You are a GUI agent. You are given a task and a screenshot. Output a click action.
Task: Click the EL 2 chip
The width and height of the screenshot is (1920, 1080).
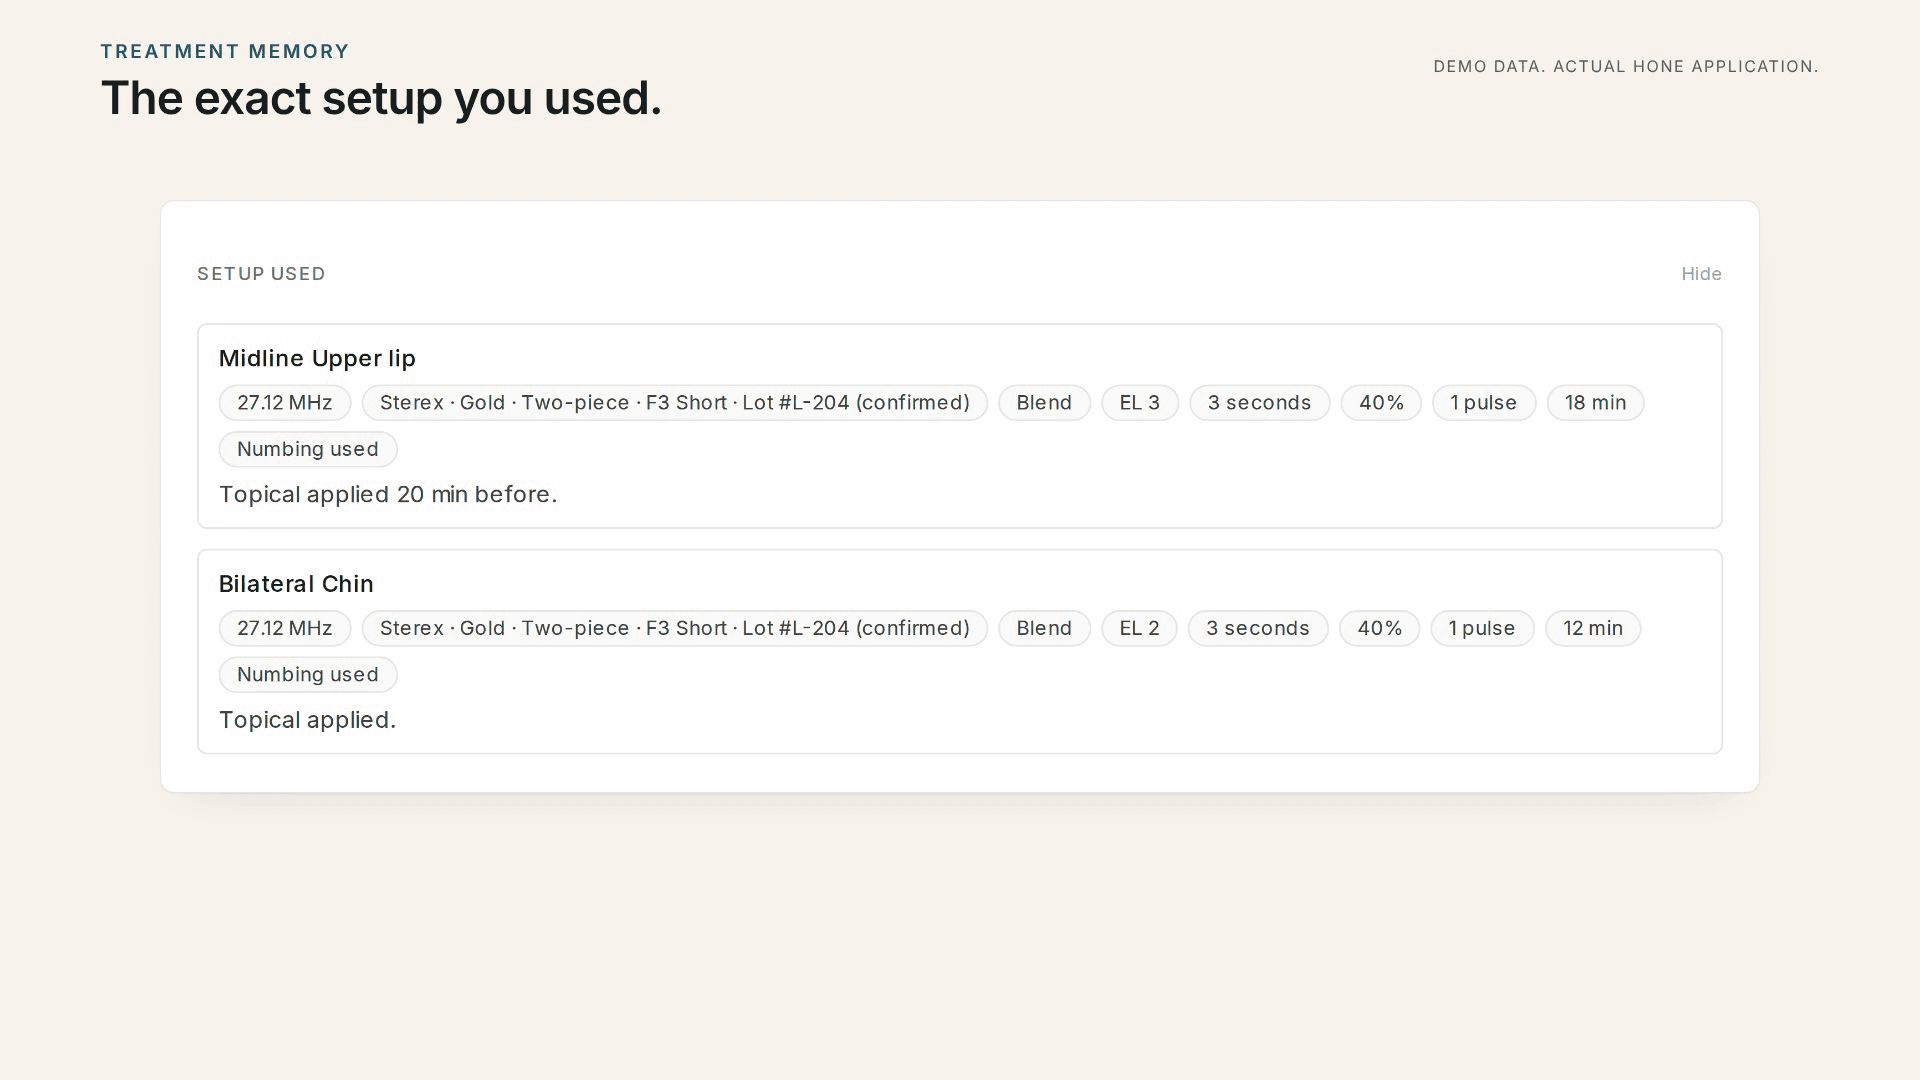1139,629
